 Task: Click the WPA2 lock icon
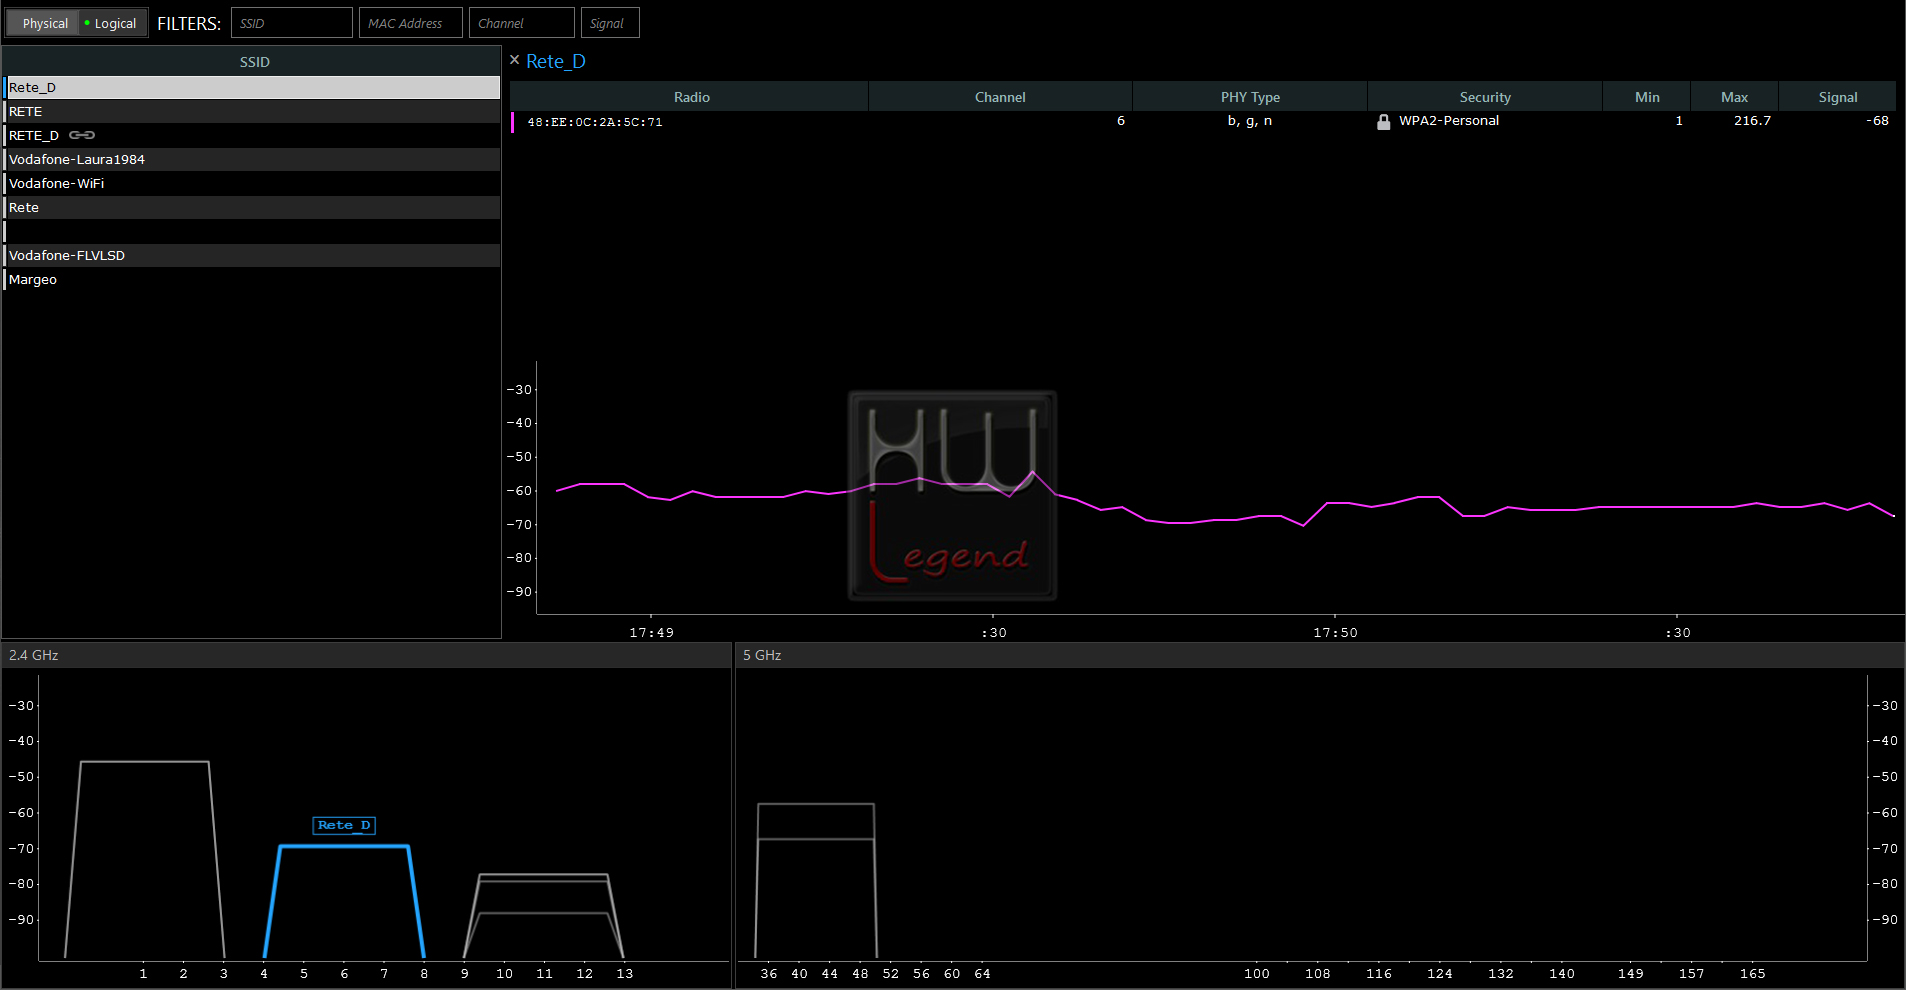coord(1384,122)
